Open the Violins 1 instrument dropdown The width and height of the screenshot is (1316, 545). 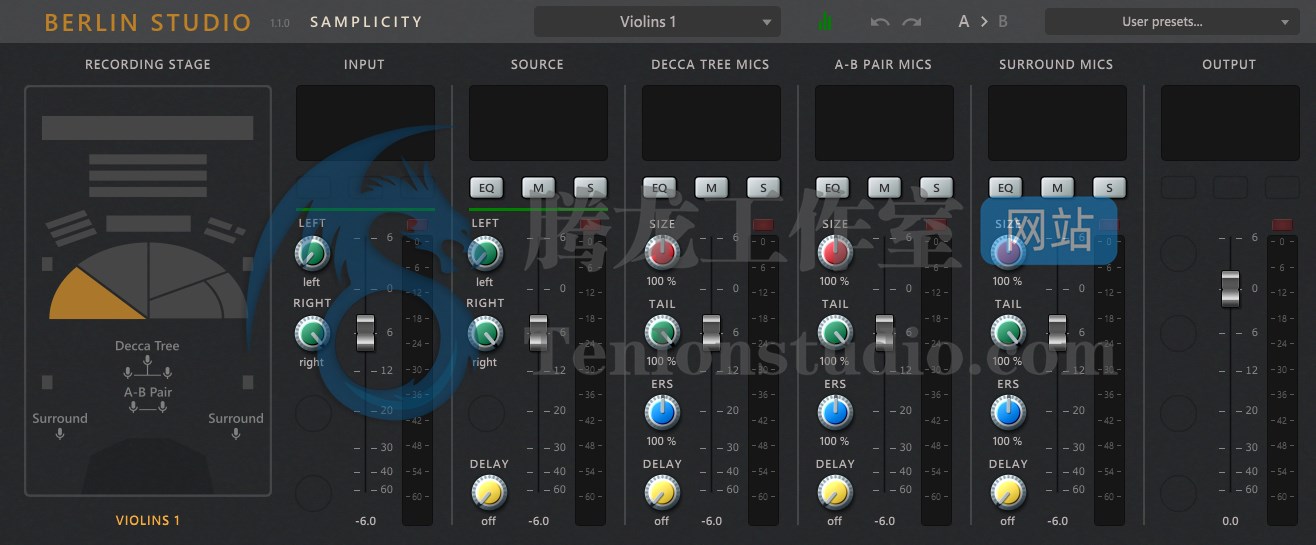point(657,21)
